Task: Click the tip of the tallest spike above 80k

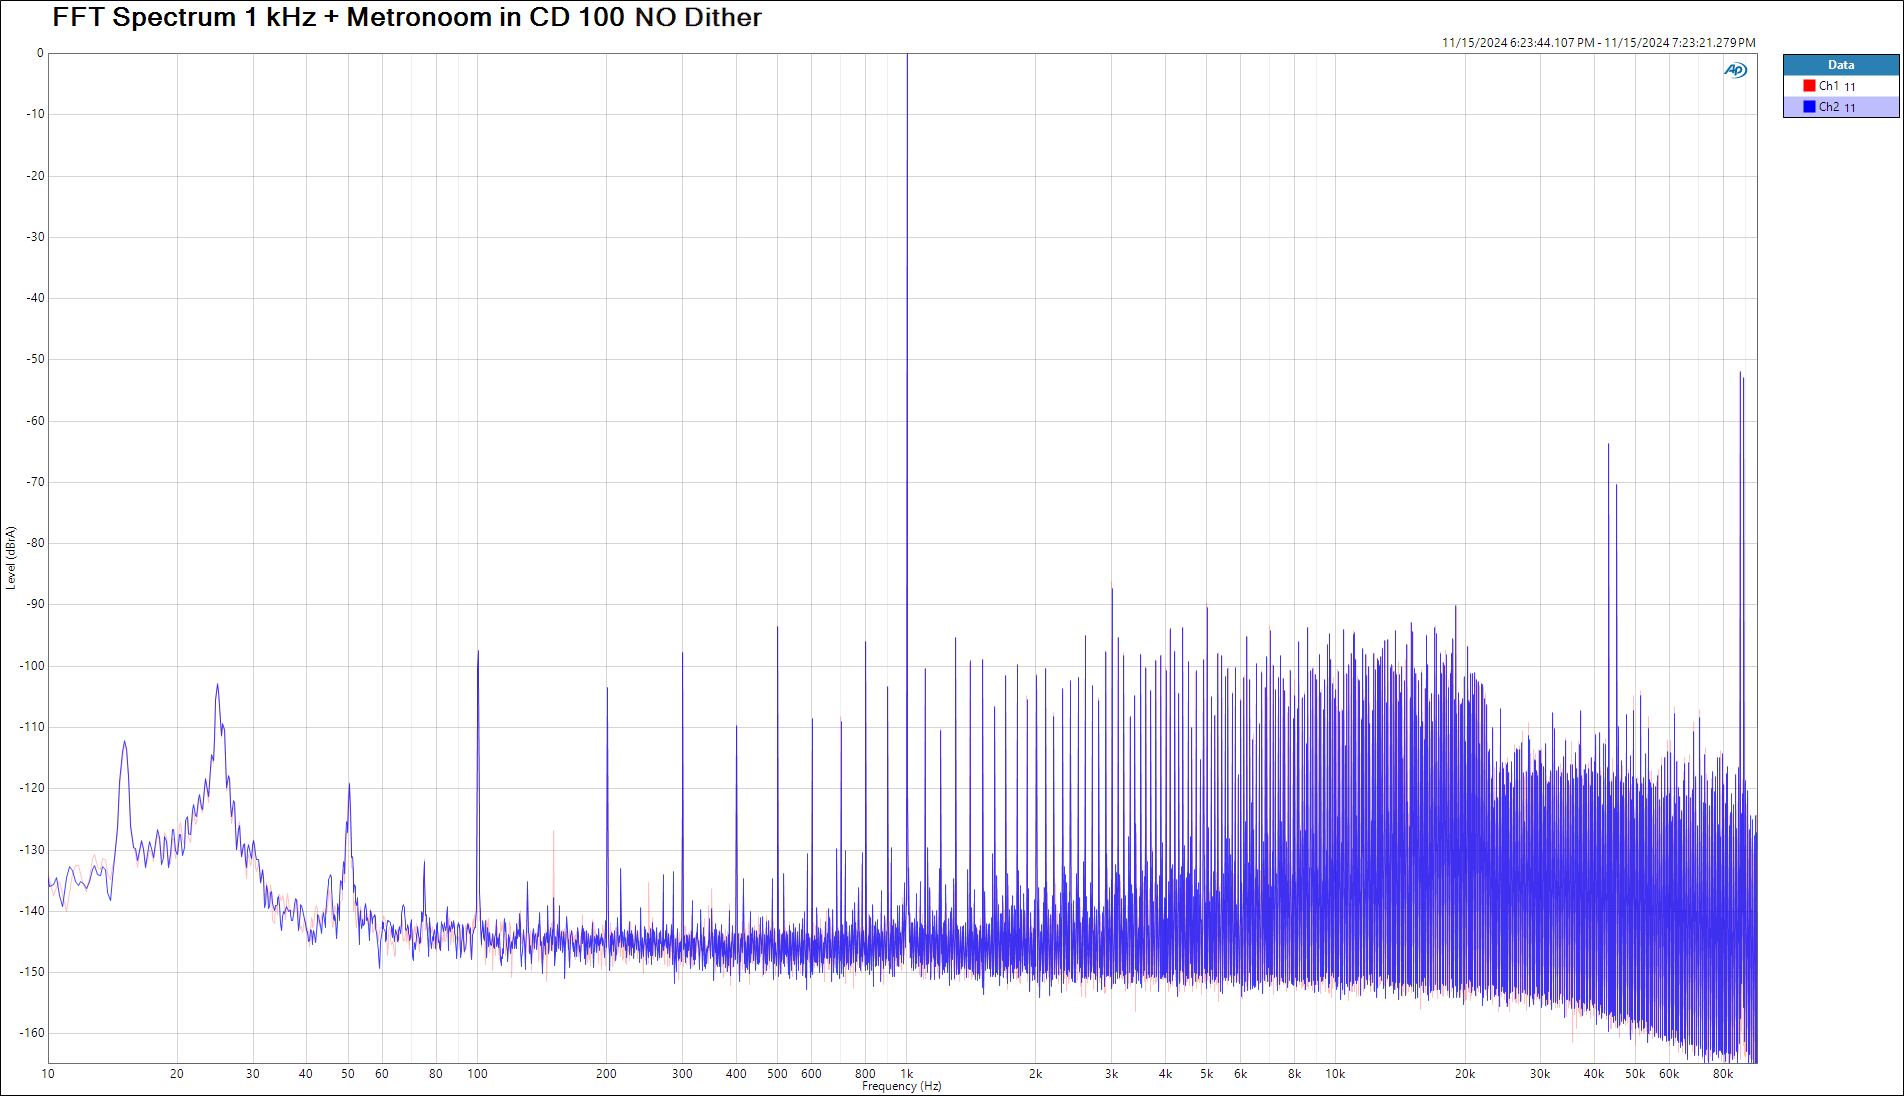Action: [x=1740, y=373]
